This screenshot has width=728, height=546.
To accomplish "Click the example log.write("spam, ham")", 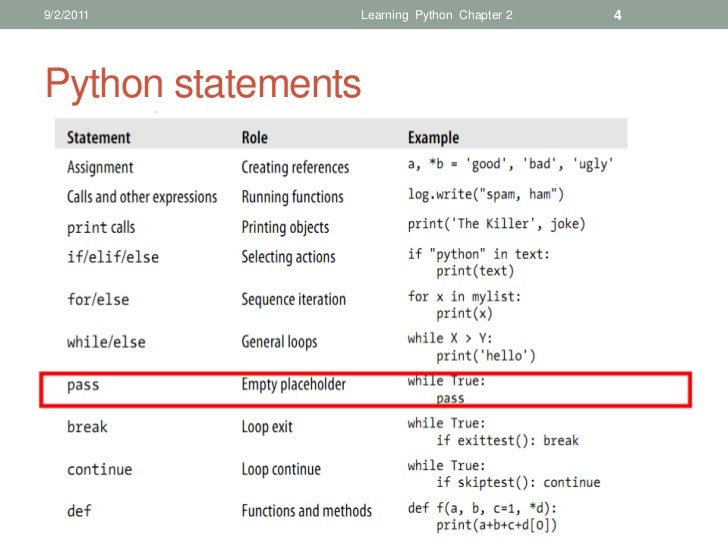I will point(486,194).
